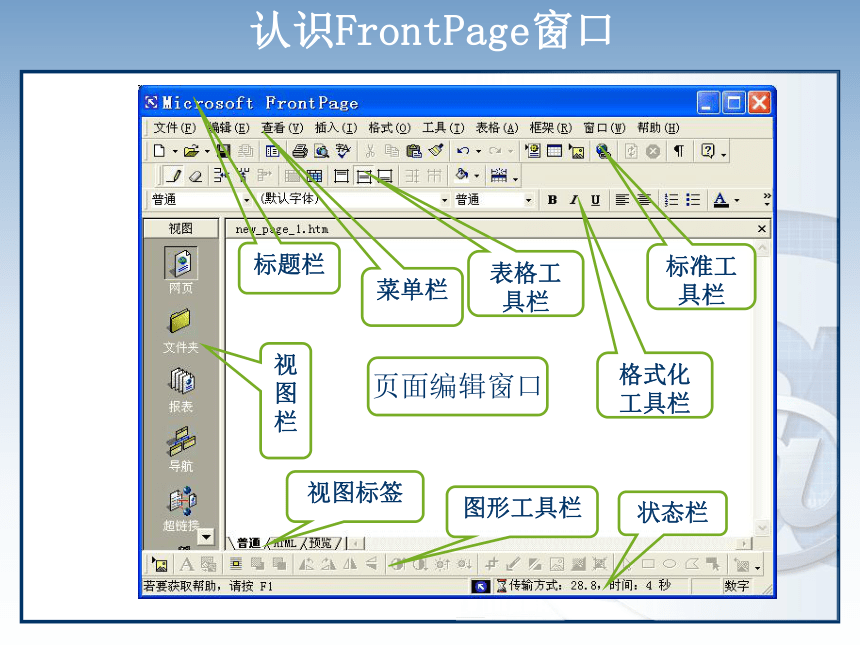Click the Insert Hyperlink globe icon
This screenshot has width=860, height=645.
tap(603, 151)
